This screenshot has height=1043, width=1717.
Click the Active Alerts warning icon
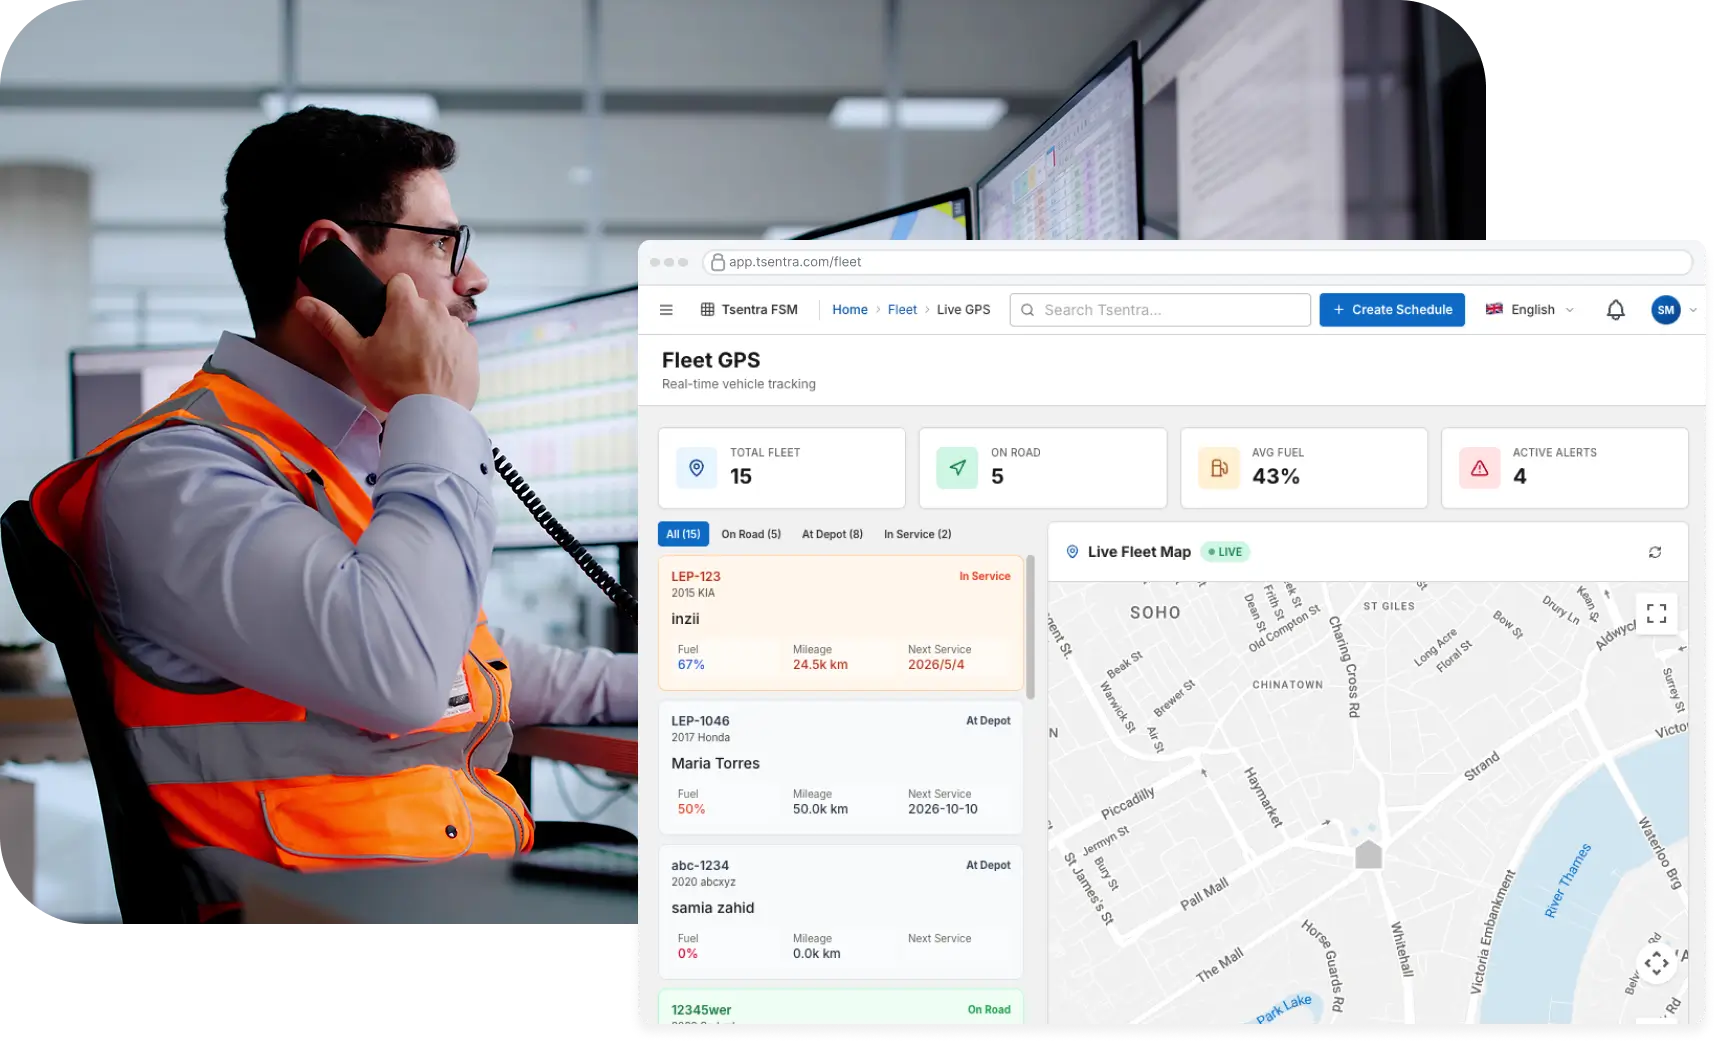click(x=1480, y=467)
